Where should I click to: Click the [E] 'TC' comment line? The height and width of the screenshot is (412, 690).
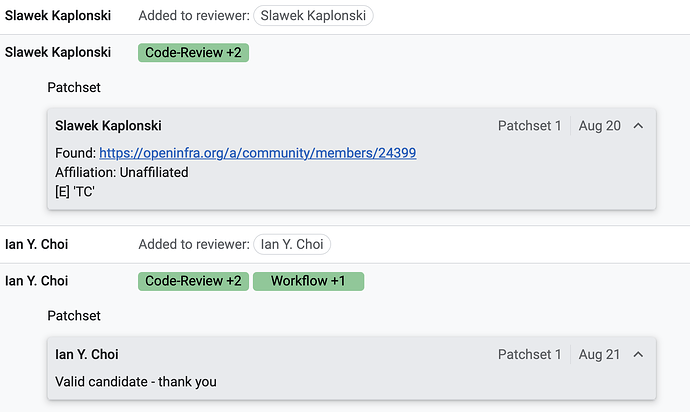coord(76,191)
